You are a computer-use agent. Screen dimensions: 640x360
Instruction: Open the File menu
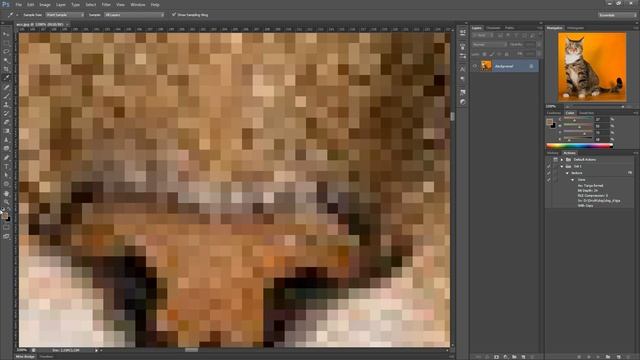pos(18,4)
